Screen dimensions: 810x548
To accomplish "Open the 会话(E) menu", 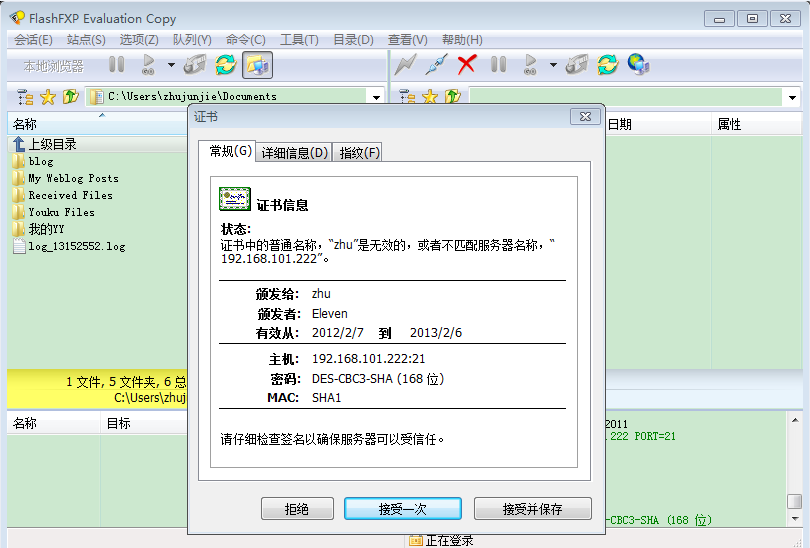I will tap(33, 40).
